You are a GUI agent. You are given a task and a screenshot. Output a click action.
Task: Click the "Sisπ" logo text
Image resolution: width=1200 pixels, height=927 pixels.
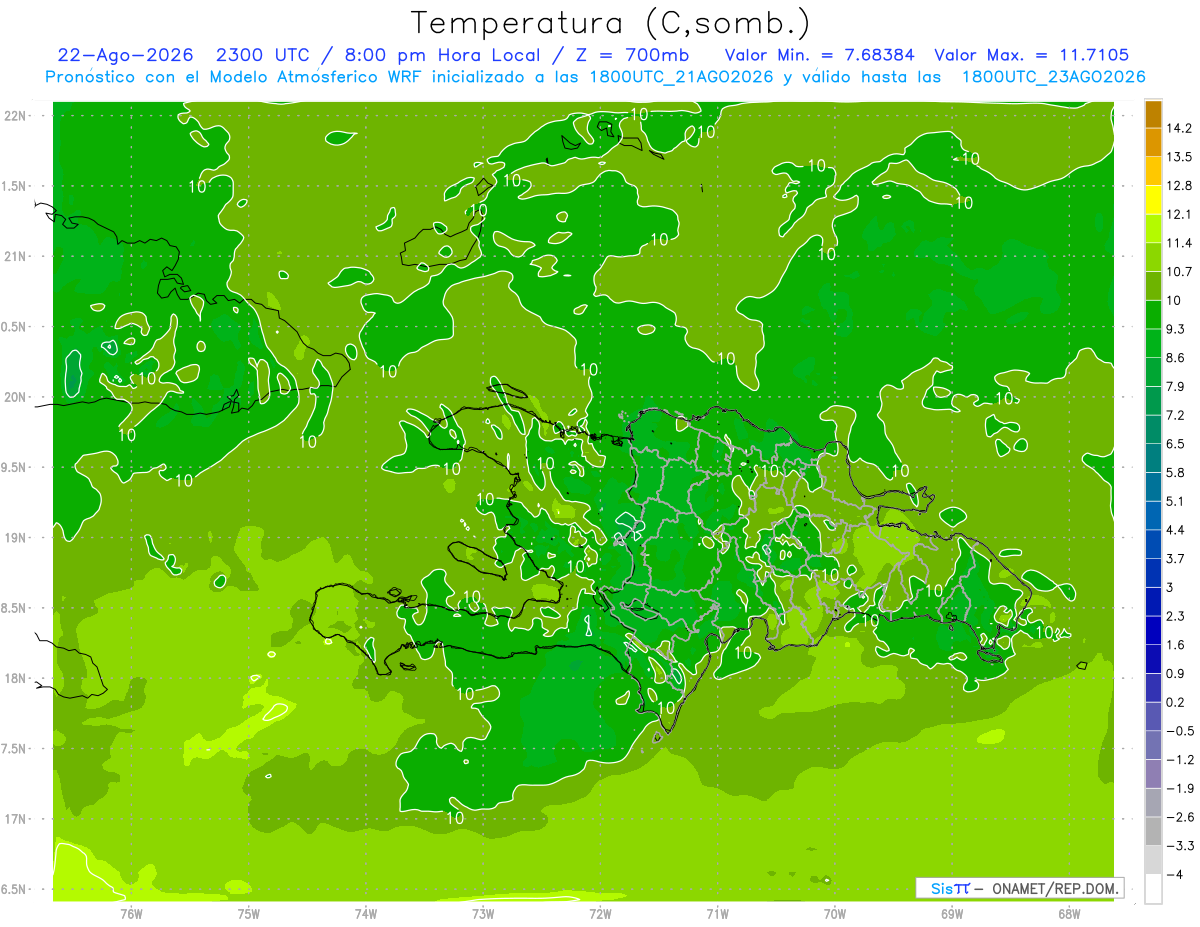(950, 888)
